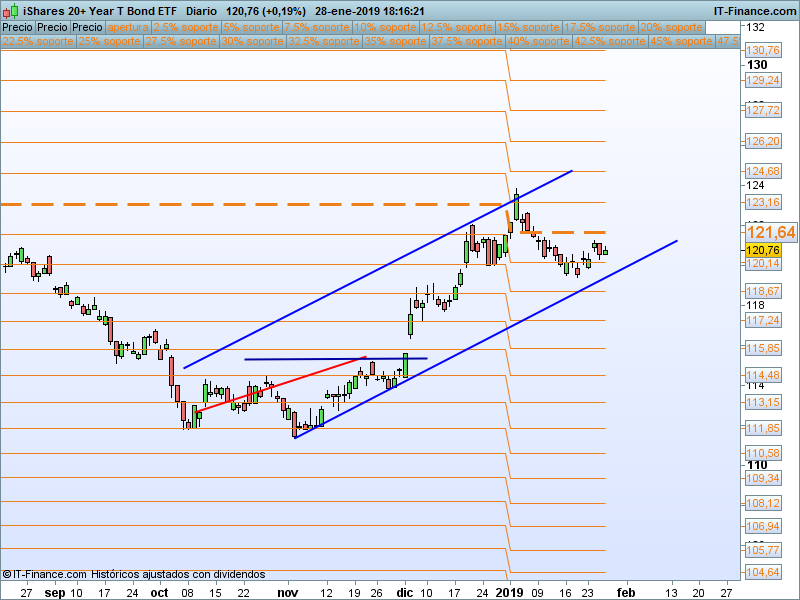
Task: Click the candlestick chart icon beside the title
Action: pos(10,11)
